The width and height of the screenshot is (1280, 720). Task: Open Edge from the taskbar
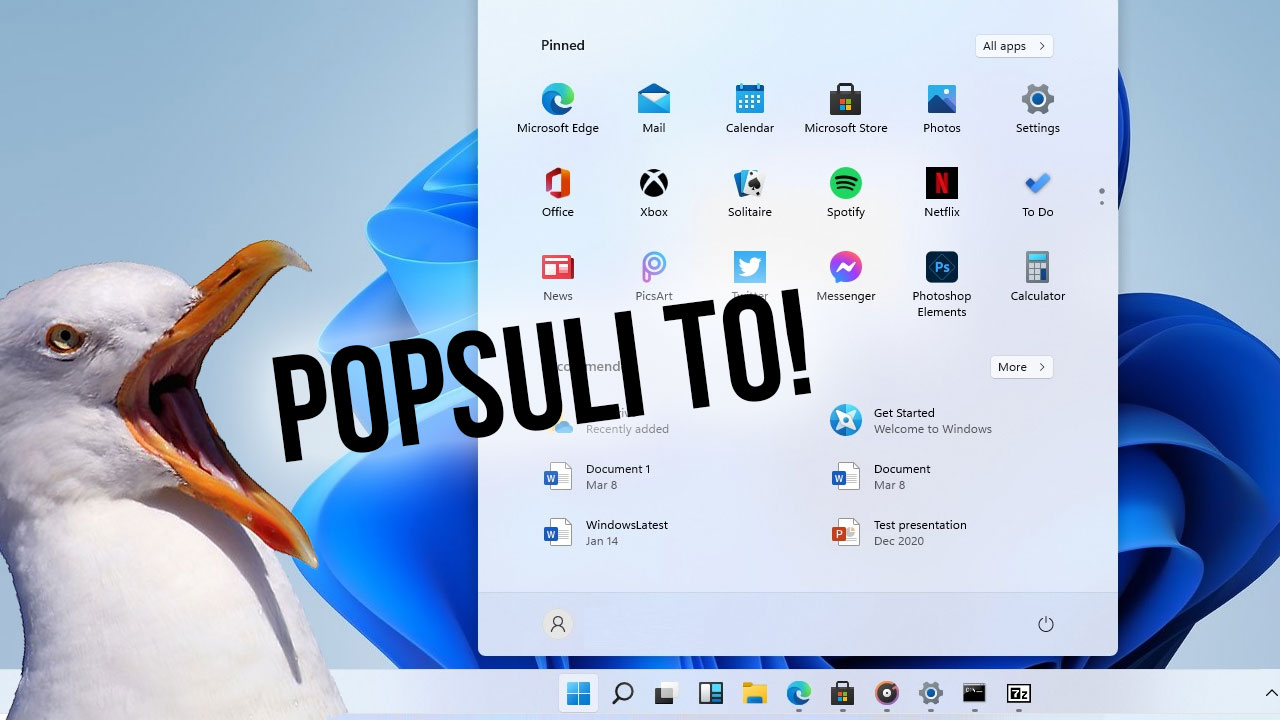coord(798,693)
